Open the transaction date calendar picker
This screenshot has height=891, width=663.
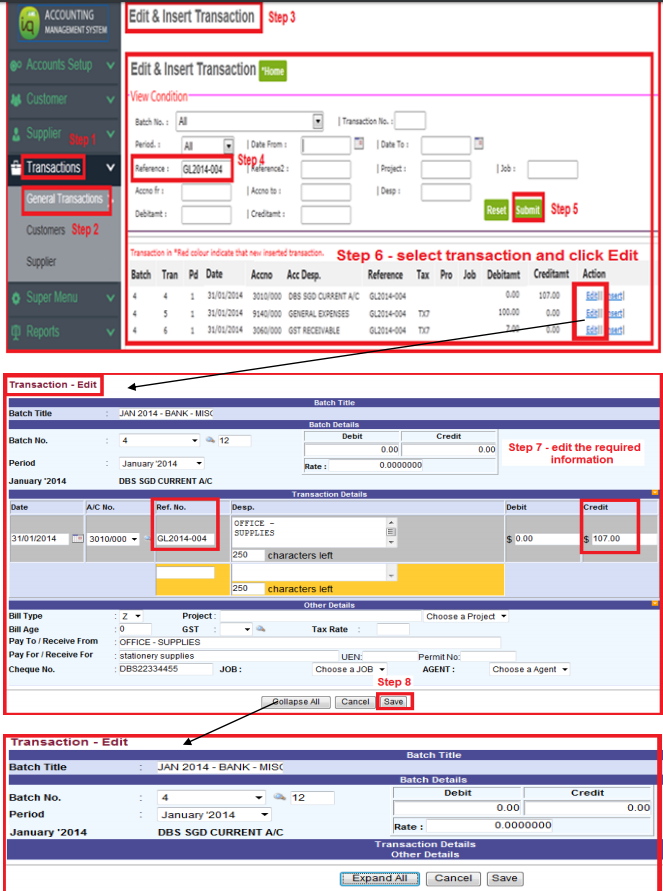pos(77,539)
